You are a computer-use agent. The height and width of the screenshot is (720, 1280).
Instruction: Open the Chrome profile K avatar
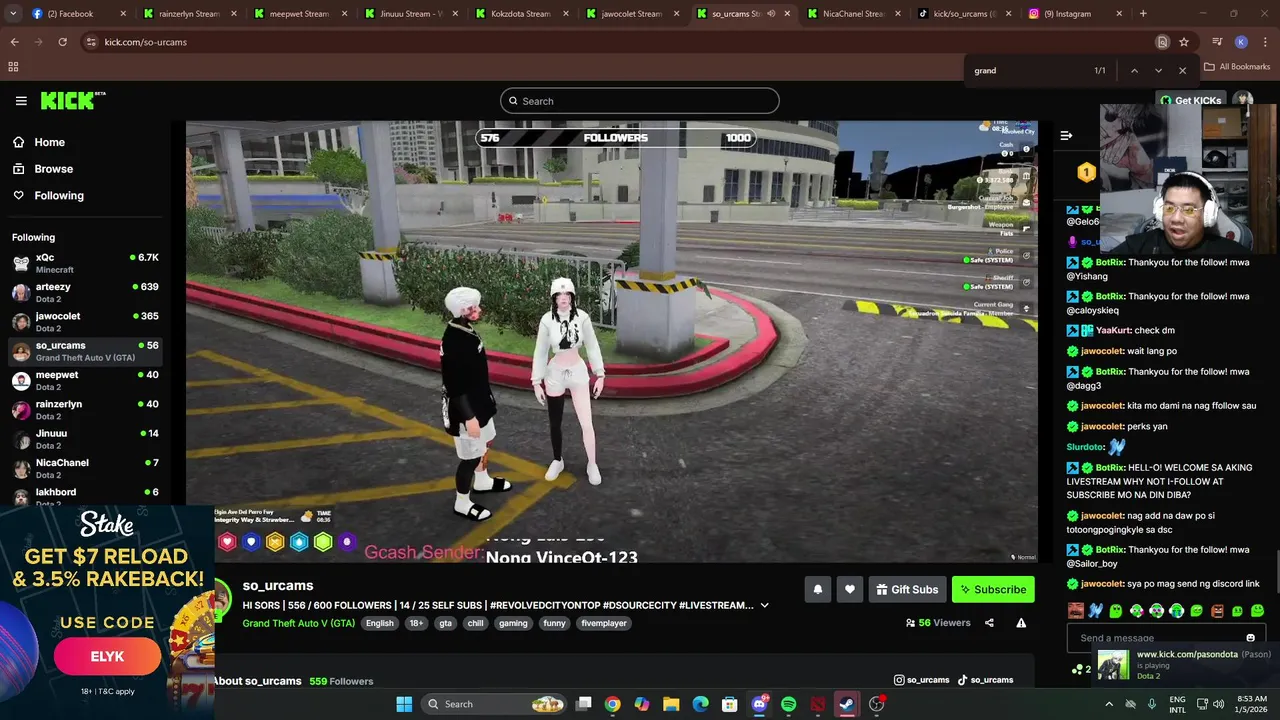pyautogui.click(x=1241, y=42)
